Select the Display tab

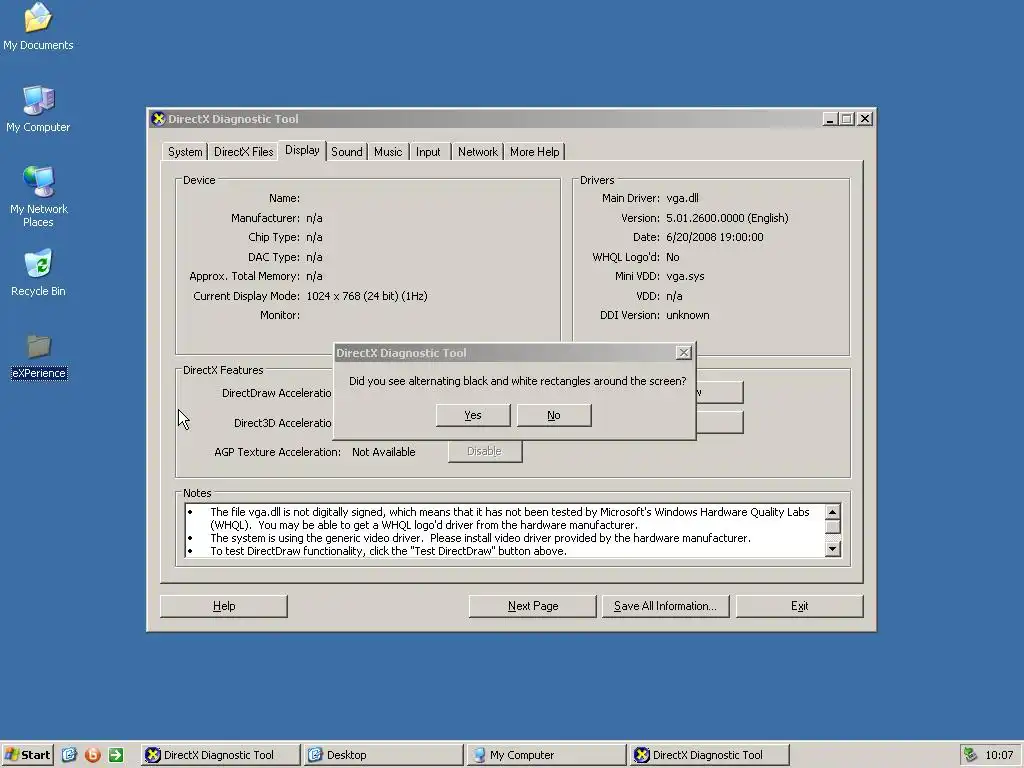tap(302, 150)
